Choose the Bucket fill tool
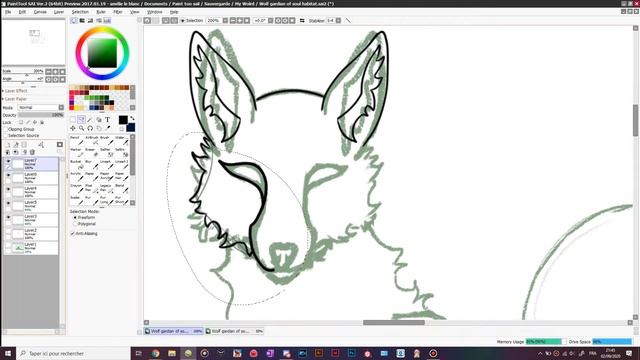640x360 pixels. [76, 164]
